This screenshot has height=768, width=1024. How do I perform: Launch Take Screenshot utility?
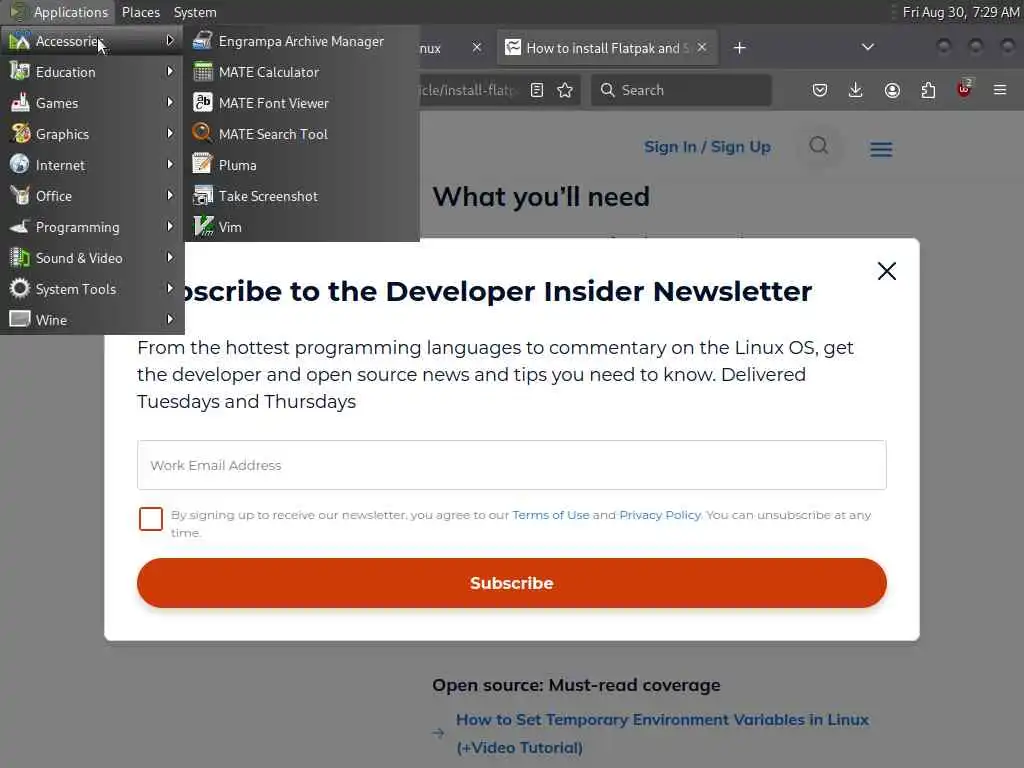(x=301, y=196)
